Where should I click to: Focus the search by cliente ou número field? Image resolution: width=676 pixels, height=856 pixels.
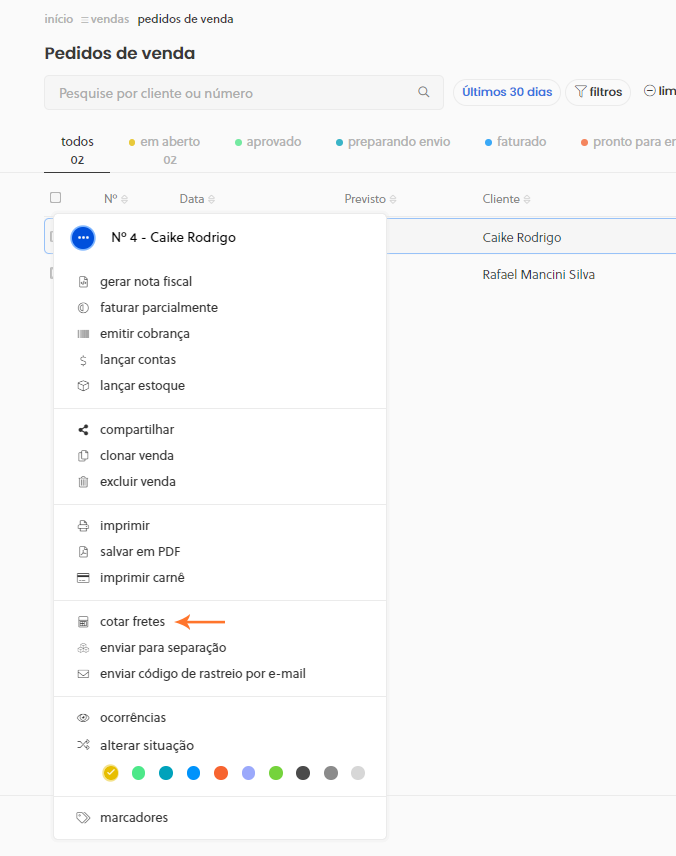(x=230, y=93)
